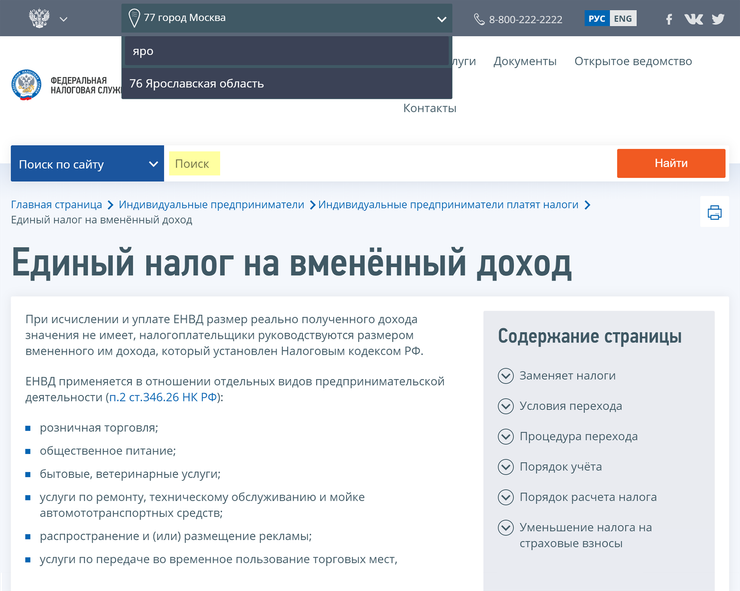Collapse the region selector 77 город Москва

coord(441,18)
